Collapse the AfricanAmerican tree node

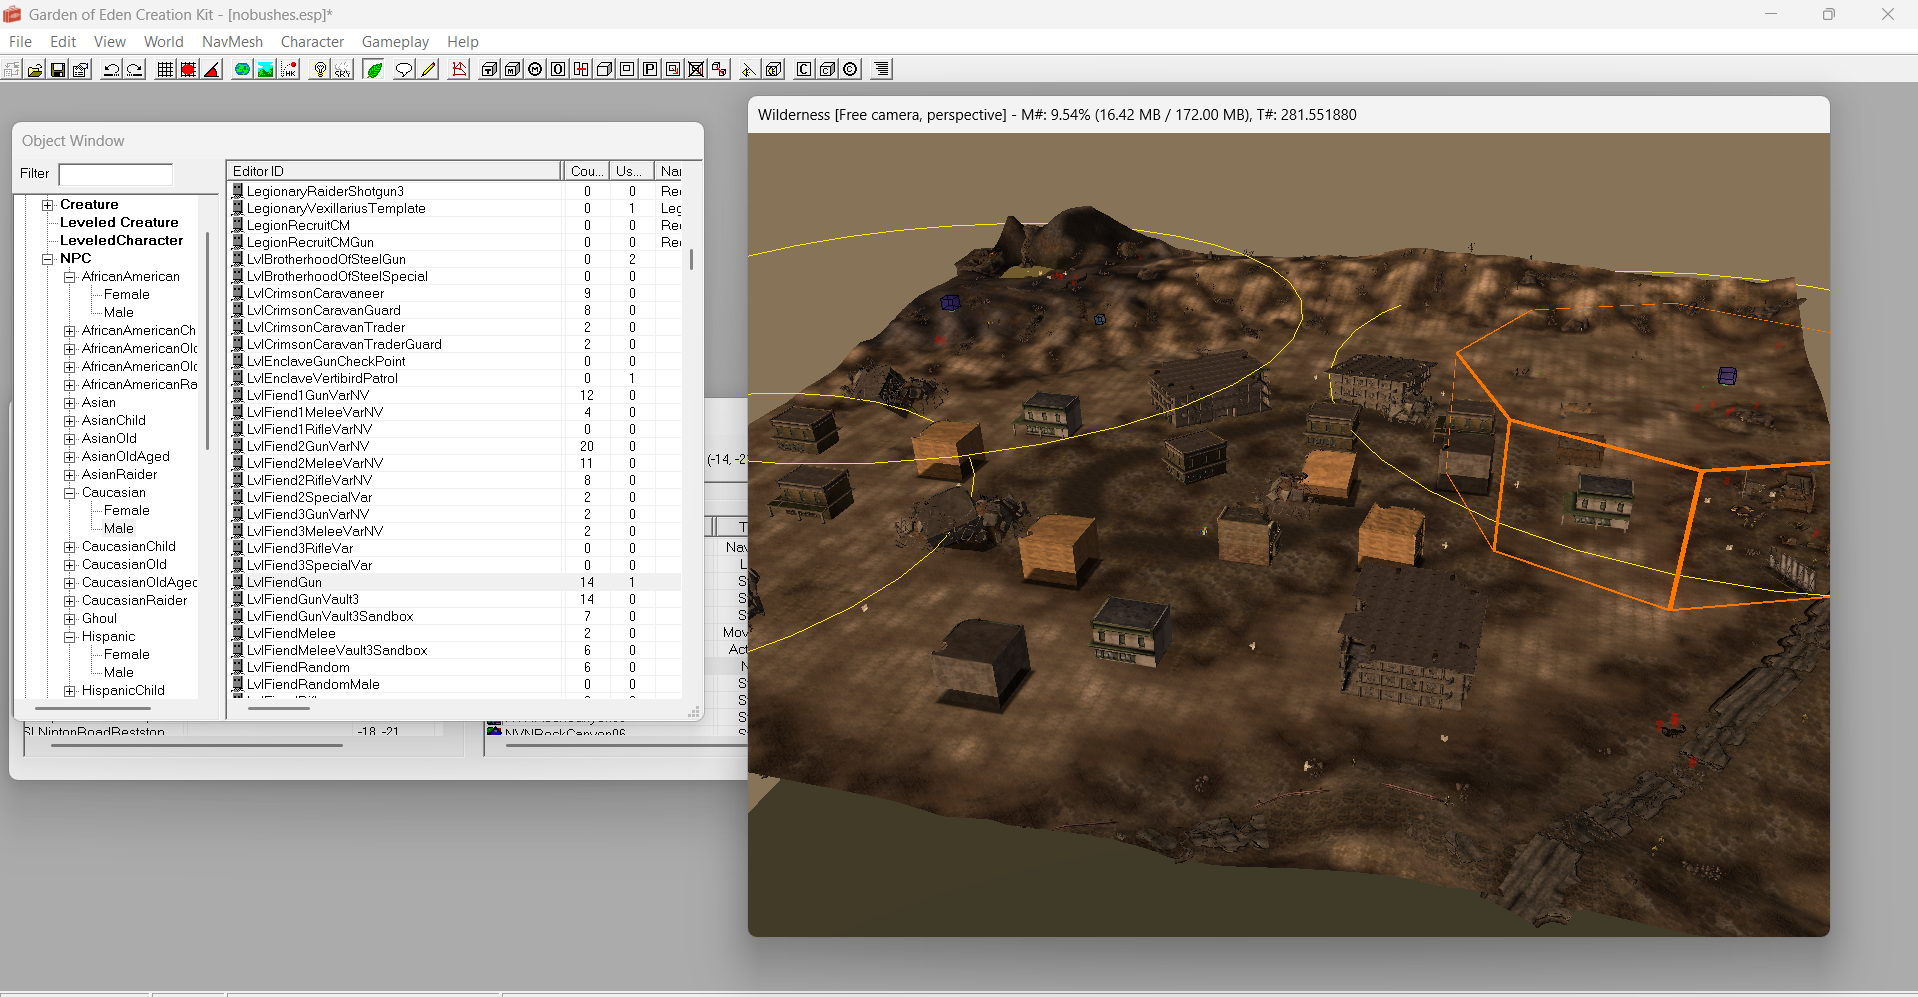(x=70, y=277)
